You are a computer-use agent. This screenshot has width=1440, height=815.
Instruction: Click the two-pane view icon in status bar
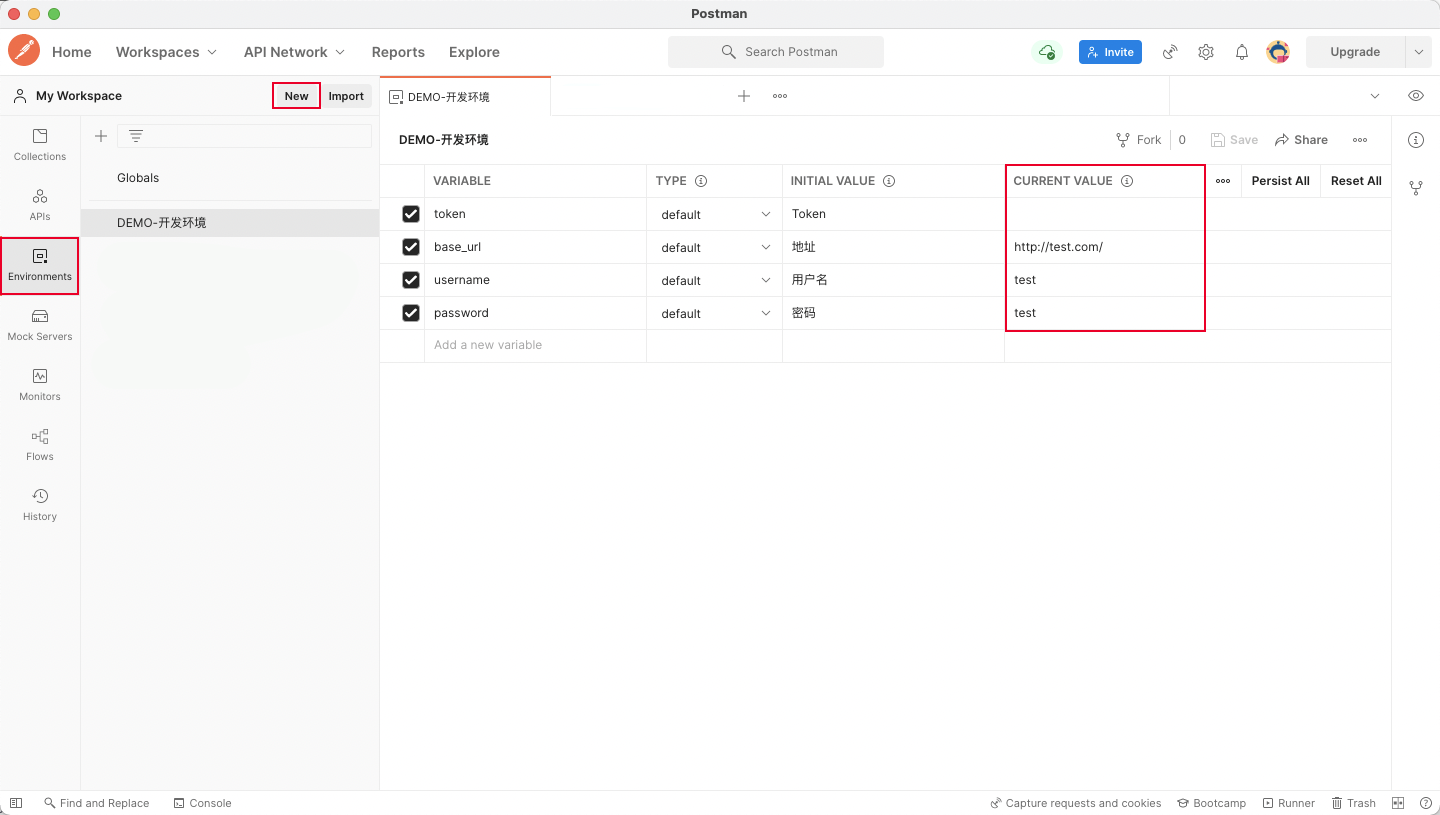(1398, 803)
